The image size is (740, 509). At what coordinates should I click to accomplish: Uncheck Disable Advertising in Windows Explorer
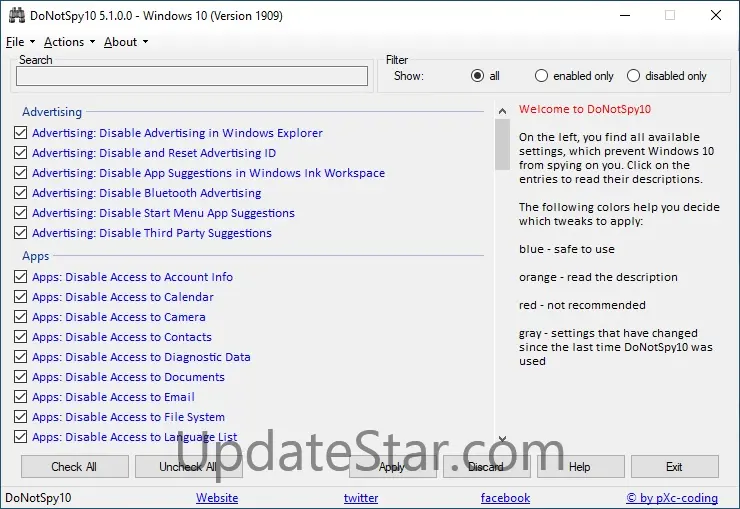tap(20, 133)
